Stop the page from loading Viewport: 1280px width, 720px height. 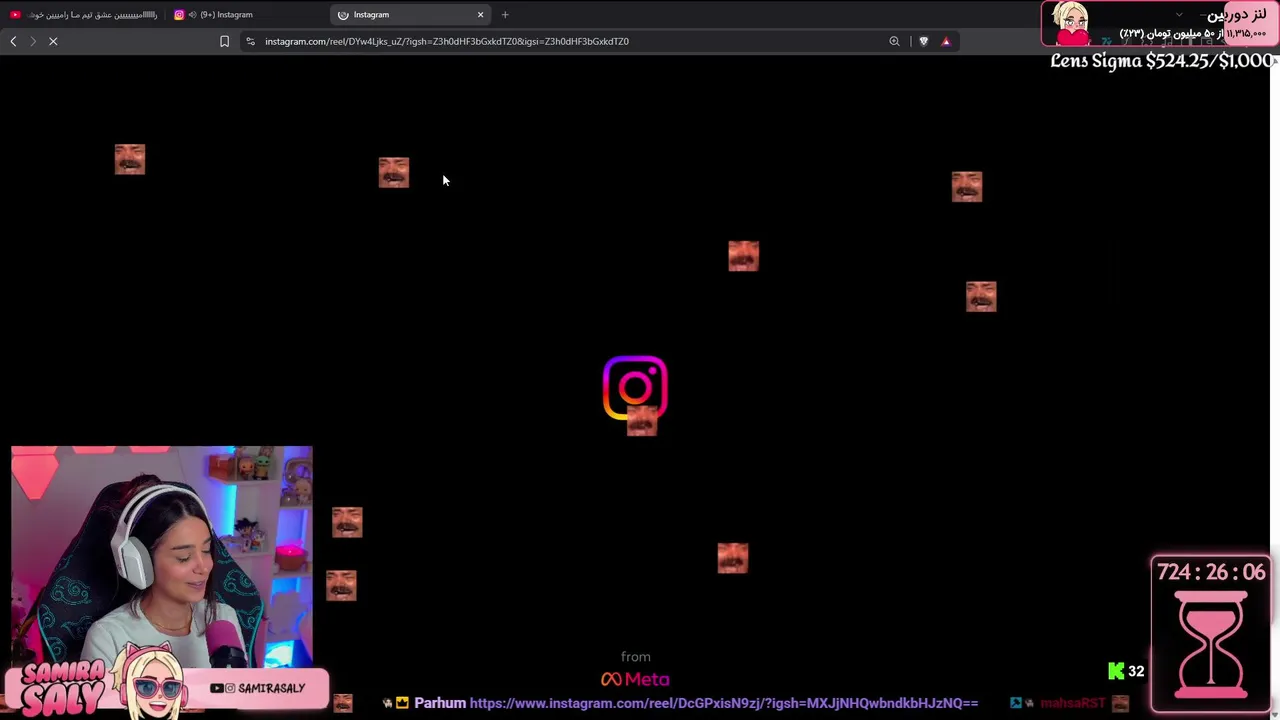[x=54, y=41]
